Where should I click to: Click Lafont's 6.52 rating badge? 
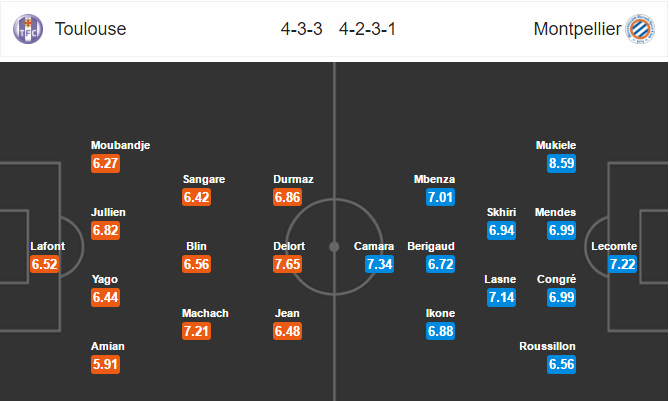coord(44,264)
